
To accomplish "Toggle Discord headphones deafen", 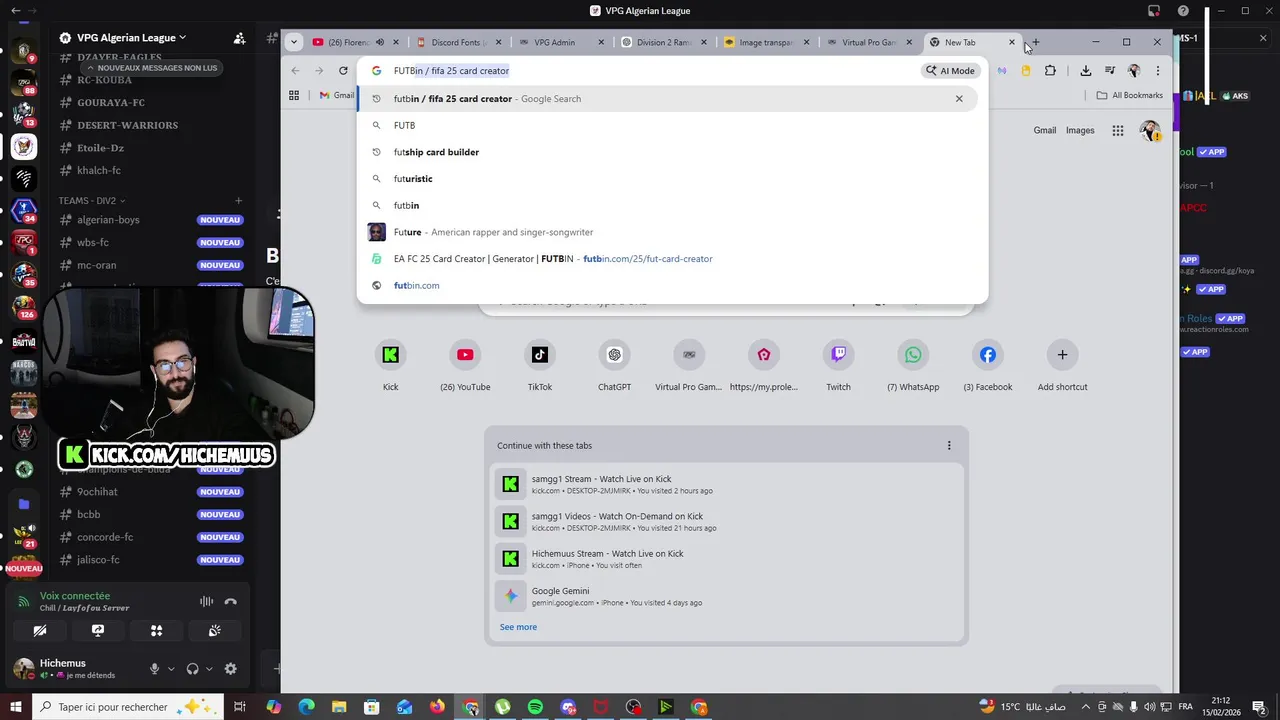I will [193, 669].
